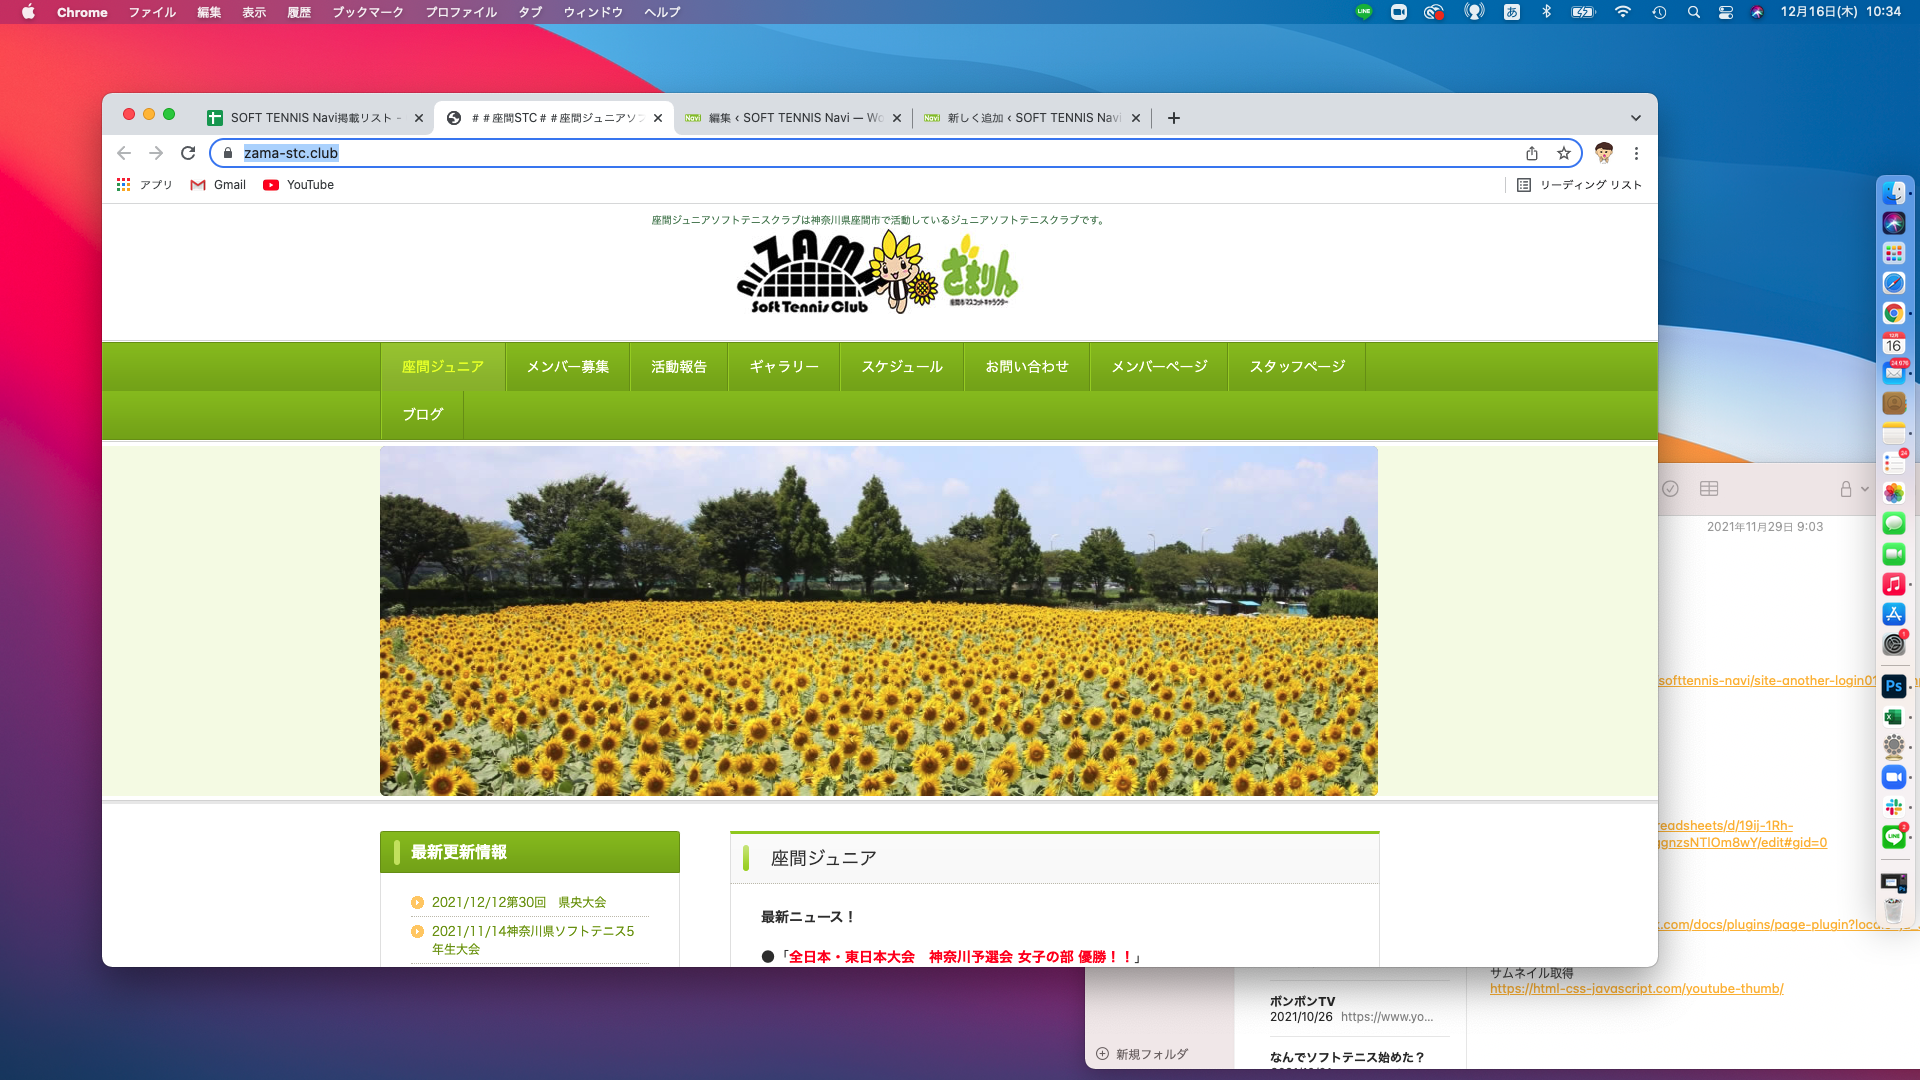Screen dimensions: 1920x1080
Task: Click the bookmark star icon
Action: point(1564,153)
